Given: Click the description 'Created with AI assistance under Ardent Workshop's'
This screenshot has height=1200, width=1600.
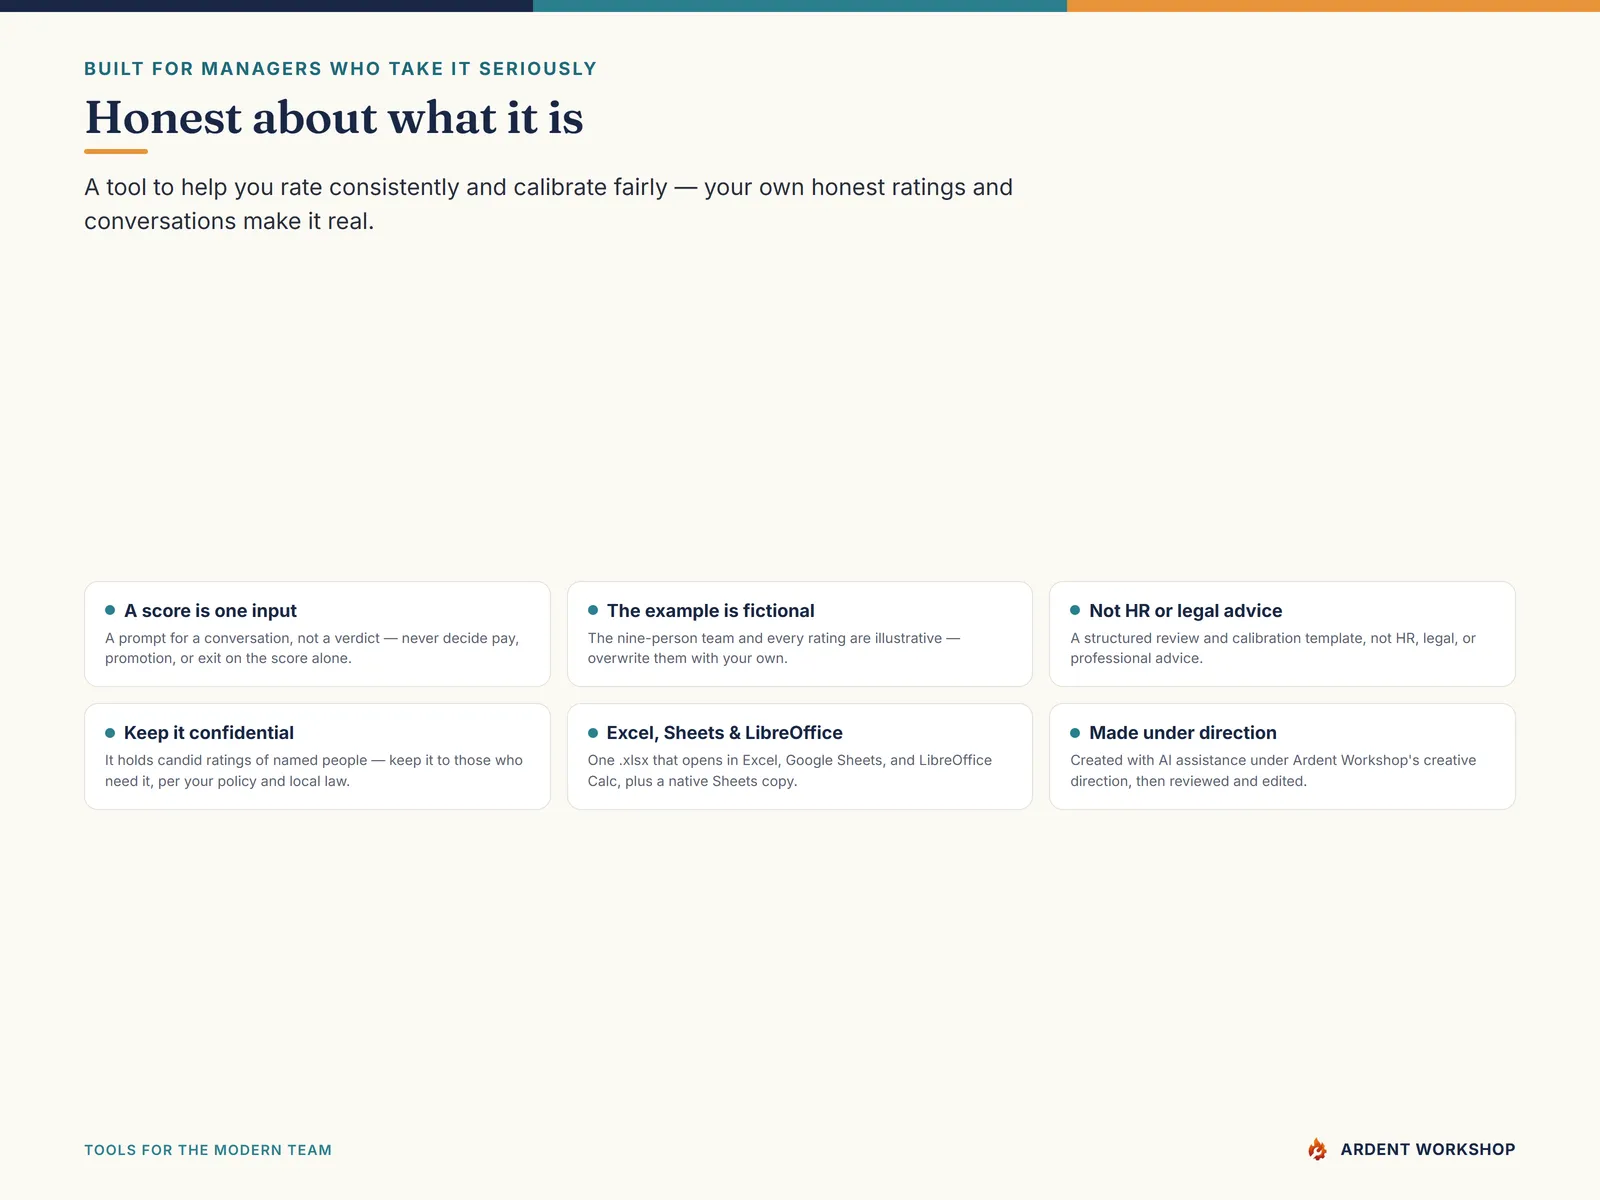Looking at the screenshot, I should 1273,770.
